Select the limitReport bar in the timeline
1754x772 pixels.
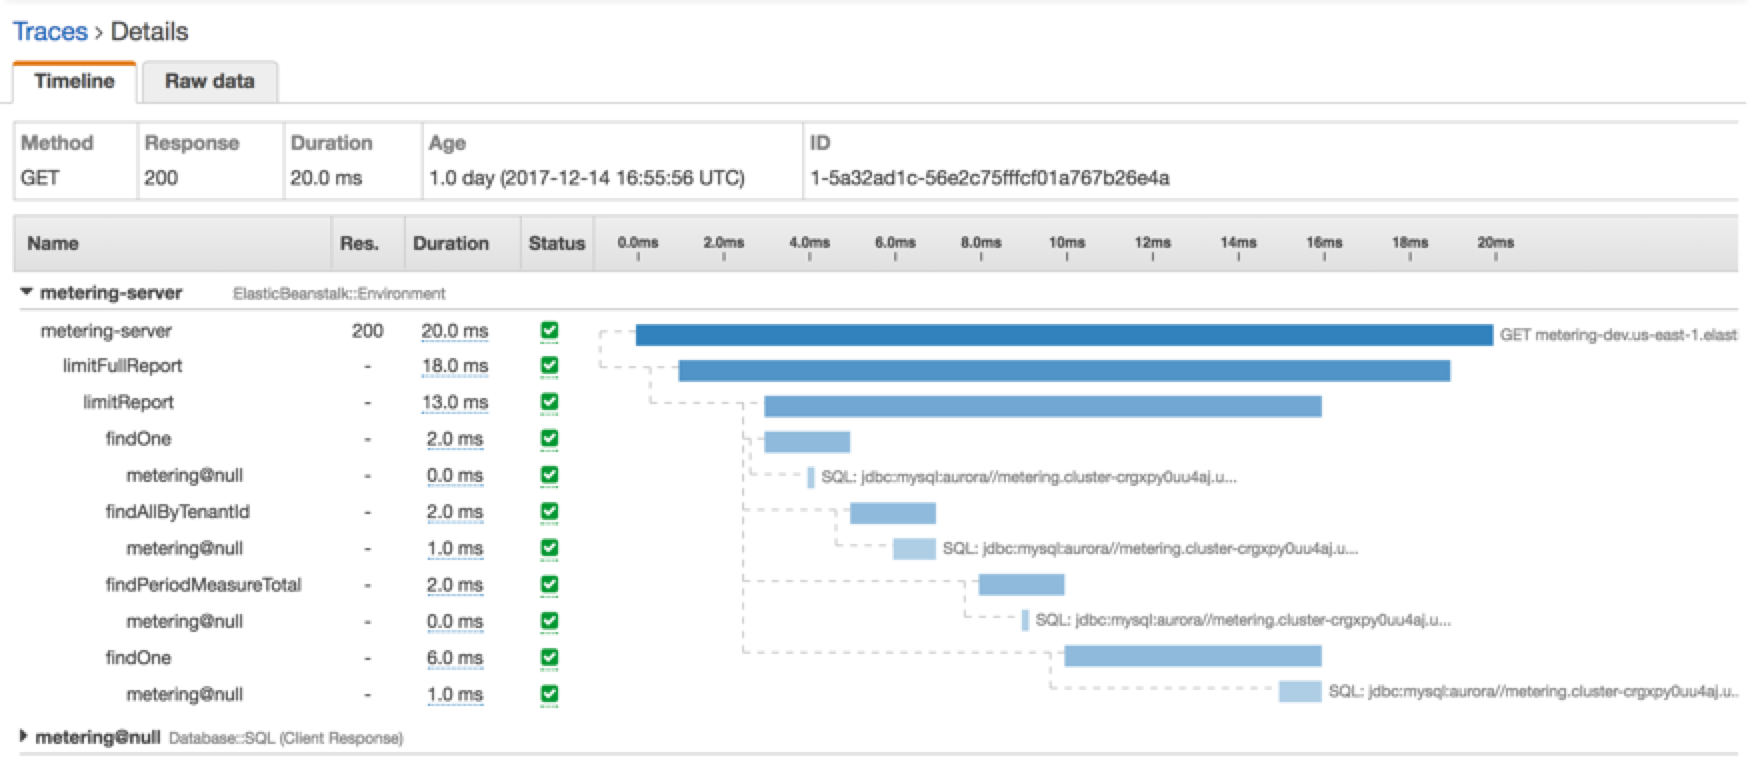coord(1042,406)
